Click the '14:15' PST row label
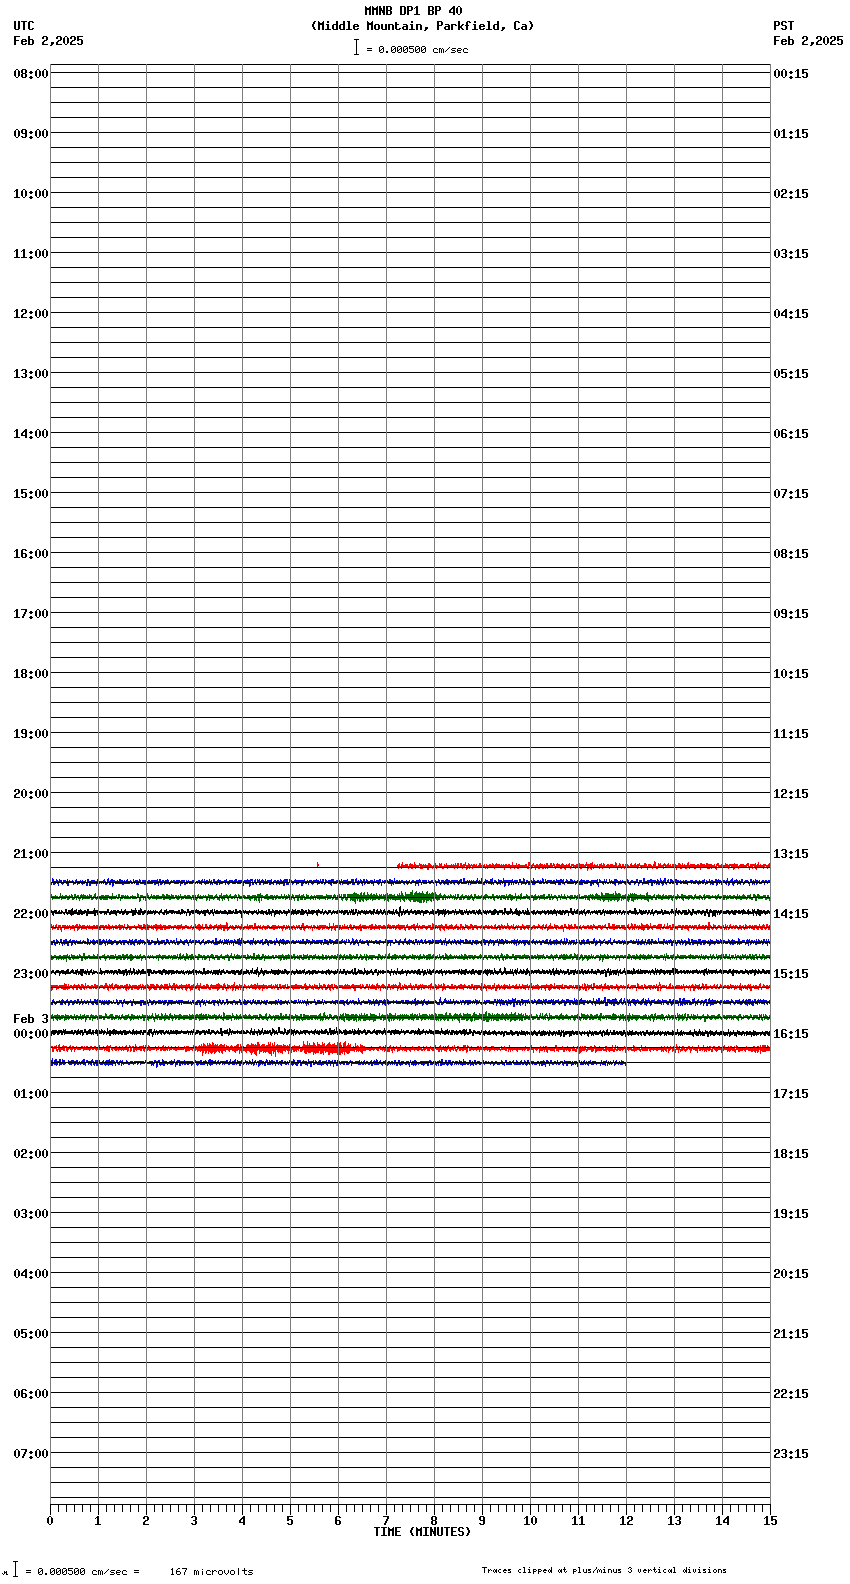This screenshot has height=1584, width=850. click(791, 914)
